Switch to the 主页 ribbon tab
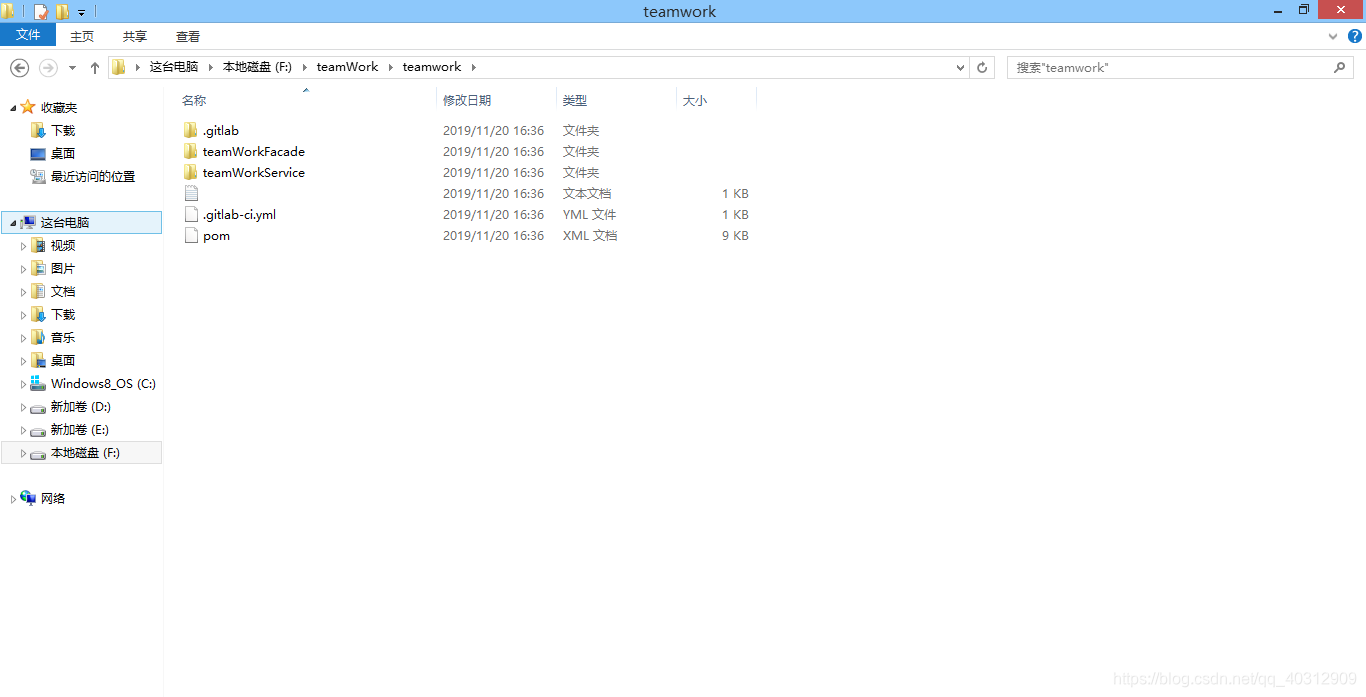1366x697 pixels. (82, 36)
